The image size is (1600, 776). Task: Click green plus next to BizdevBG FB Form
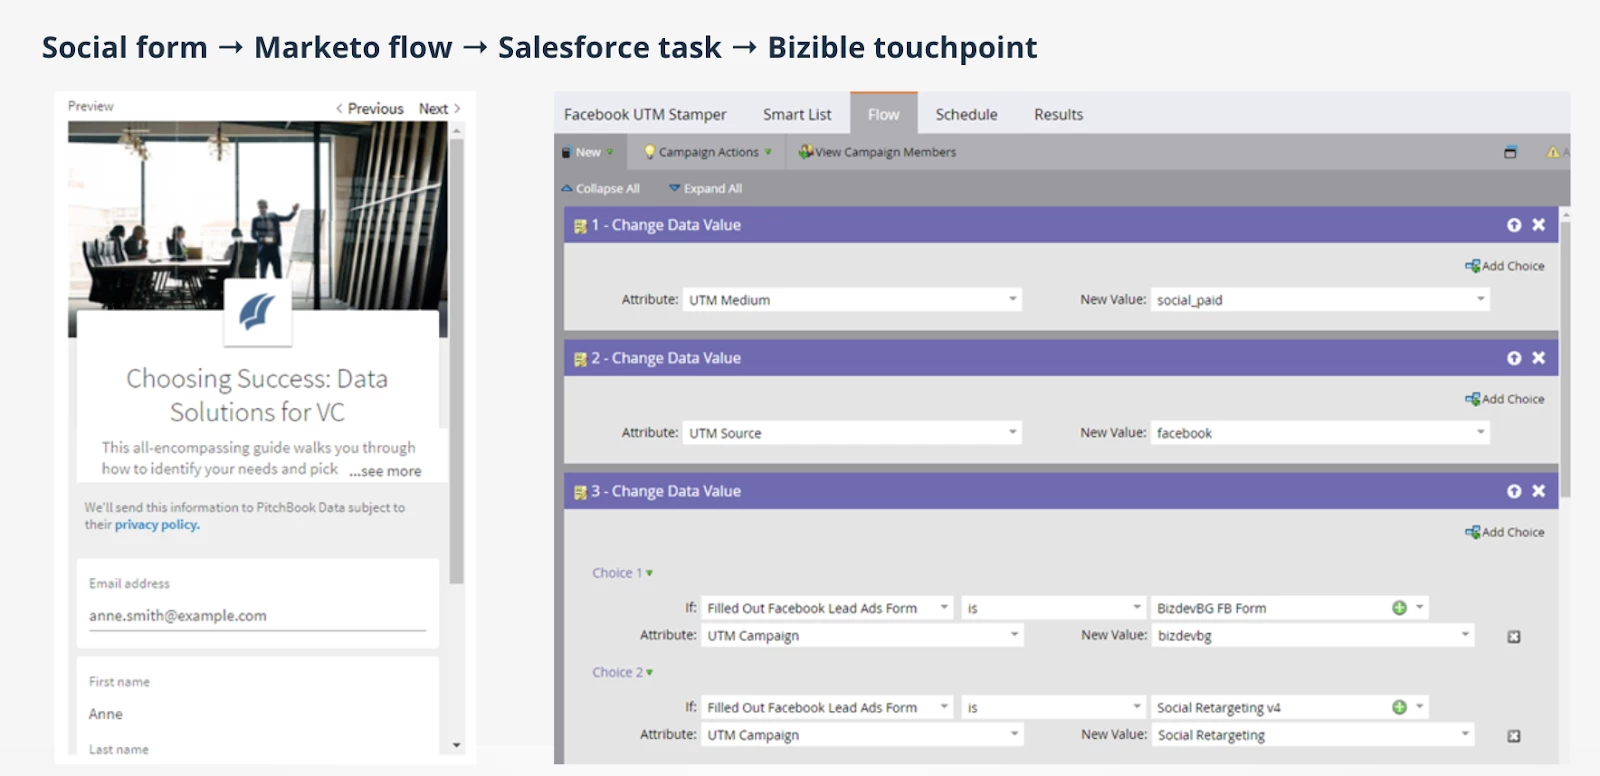[x=1399, y=608]
